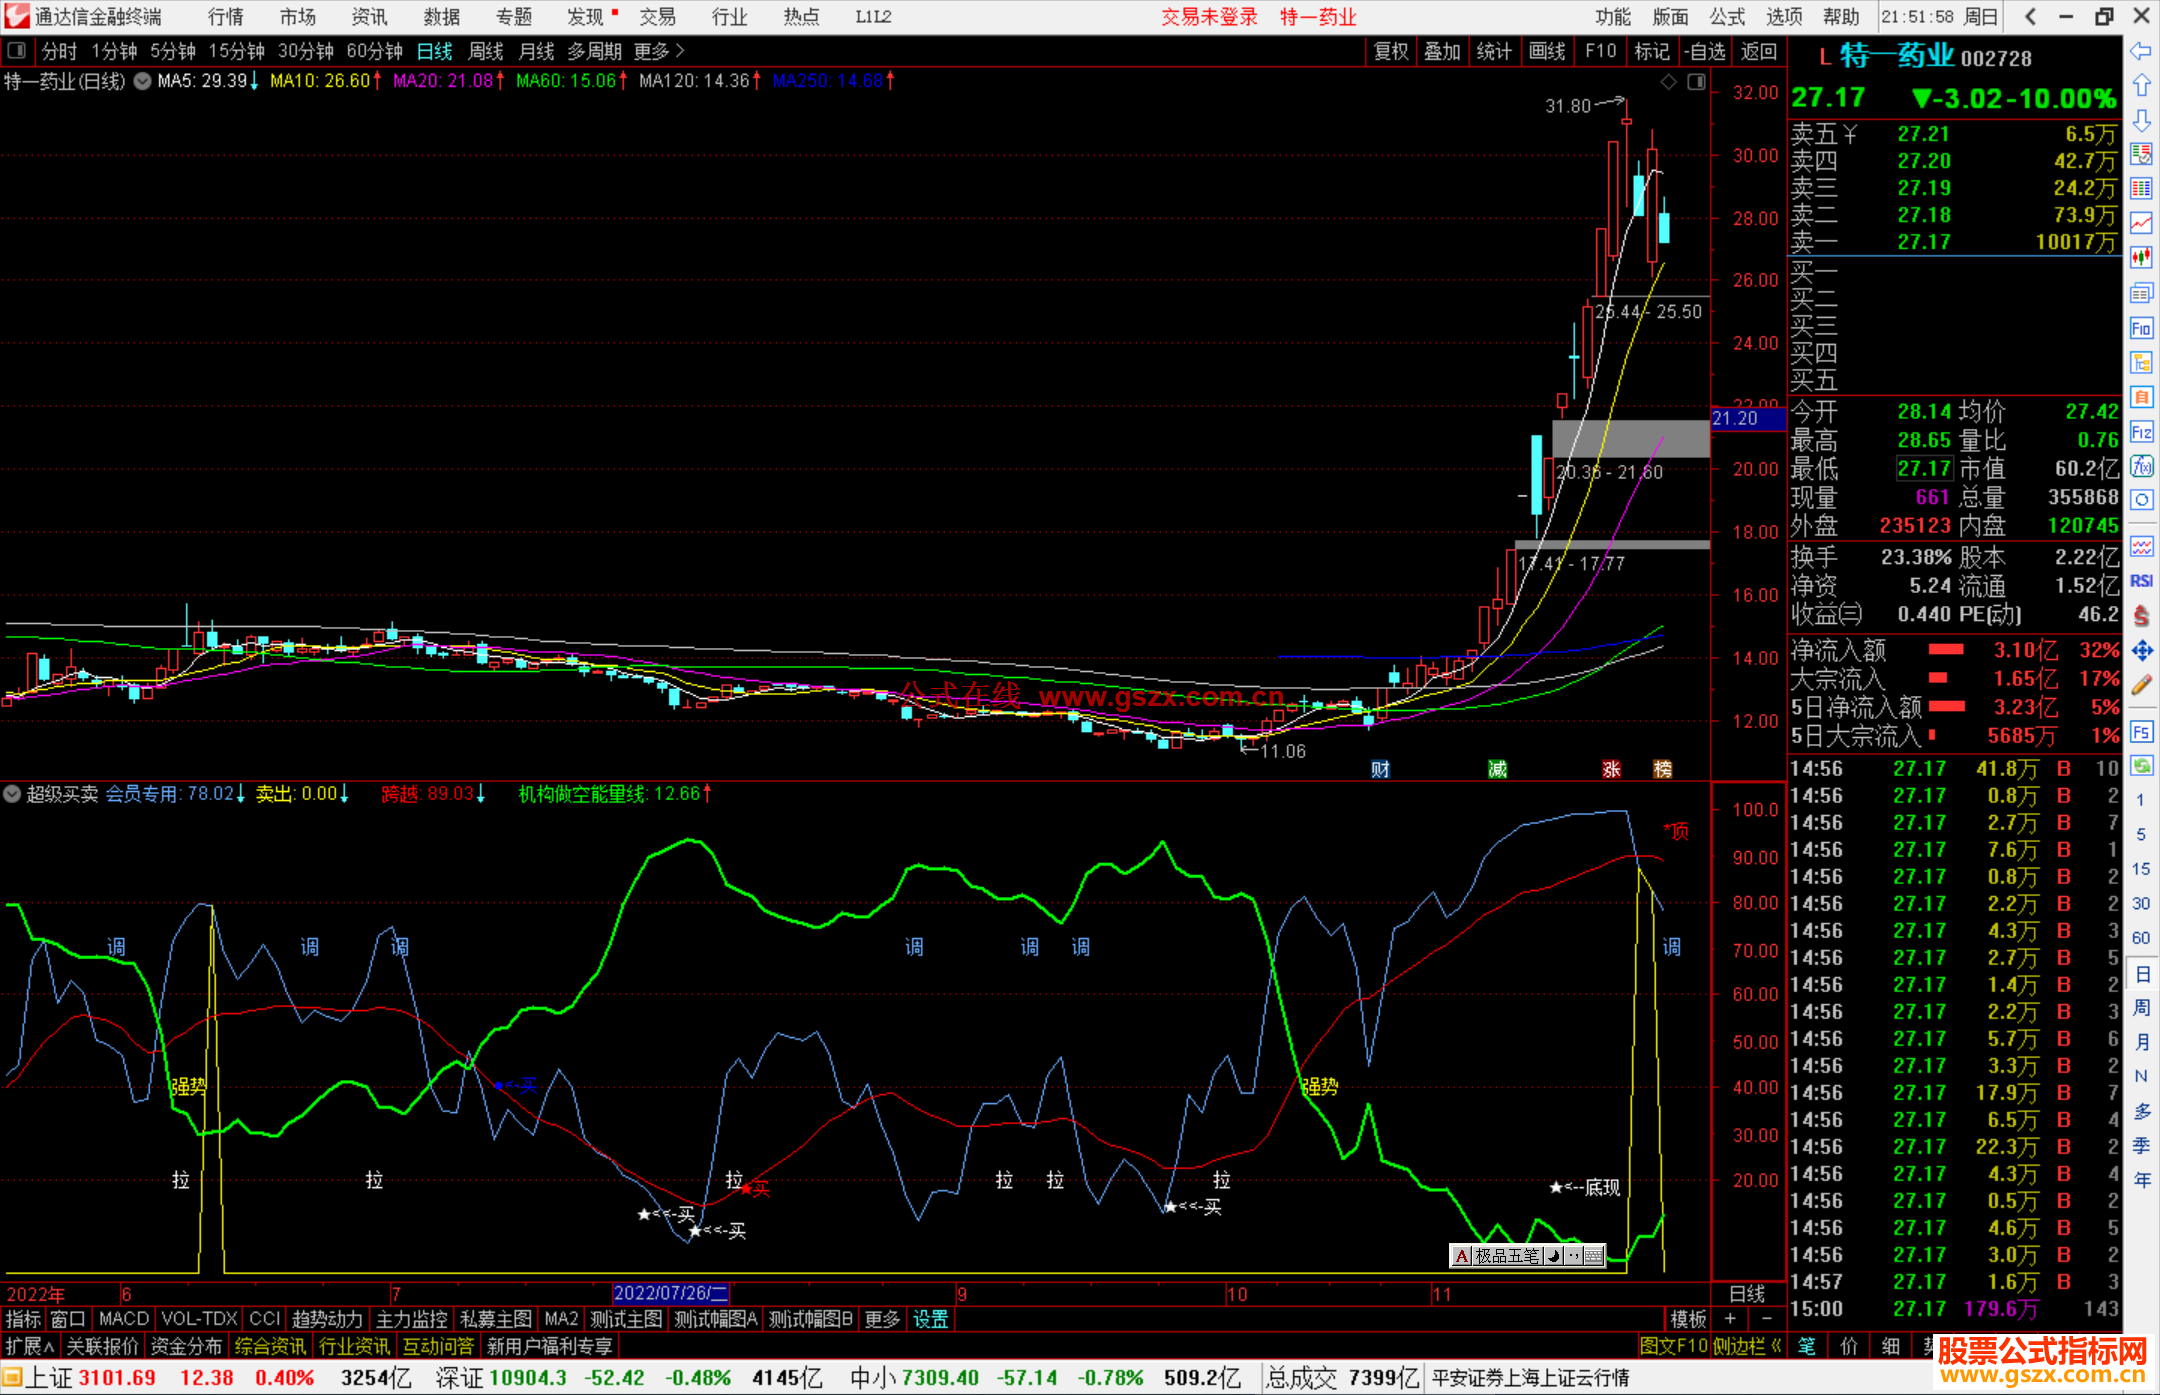Viewport: 2160px width, 1395px height.
Task: Click the panel toggle icon left of 分时
Action: click(16, 50)
